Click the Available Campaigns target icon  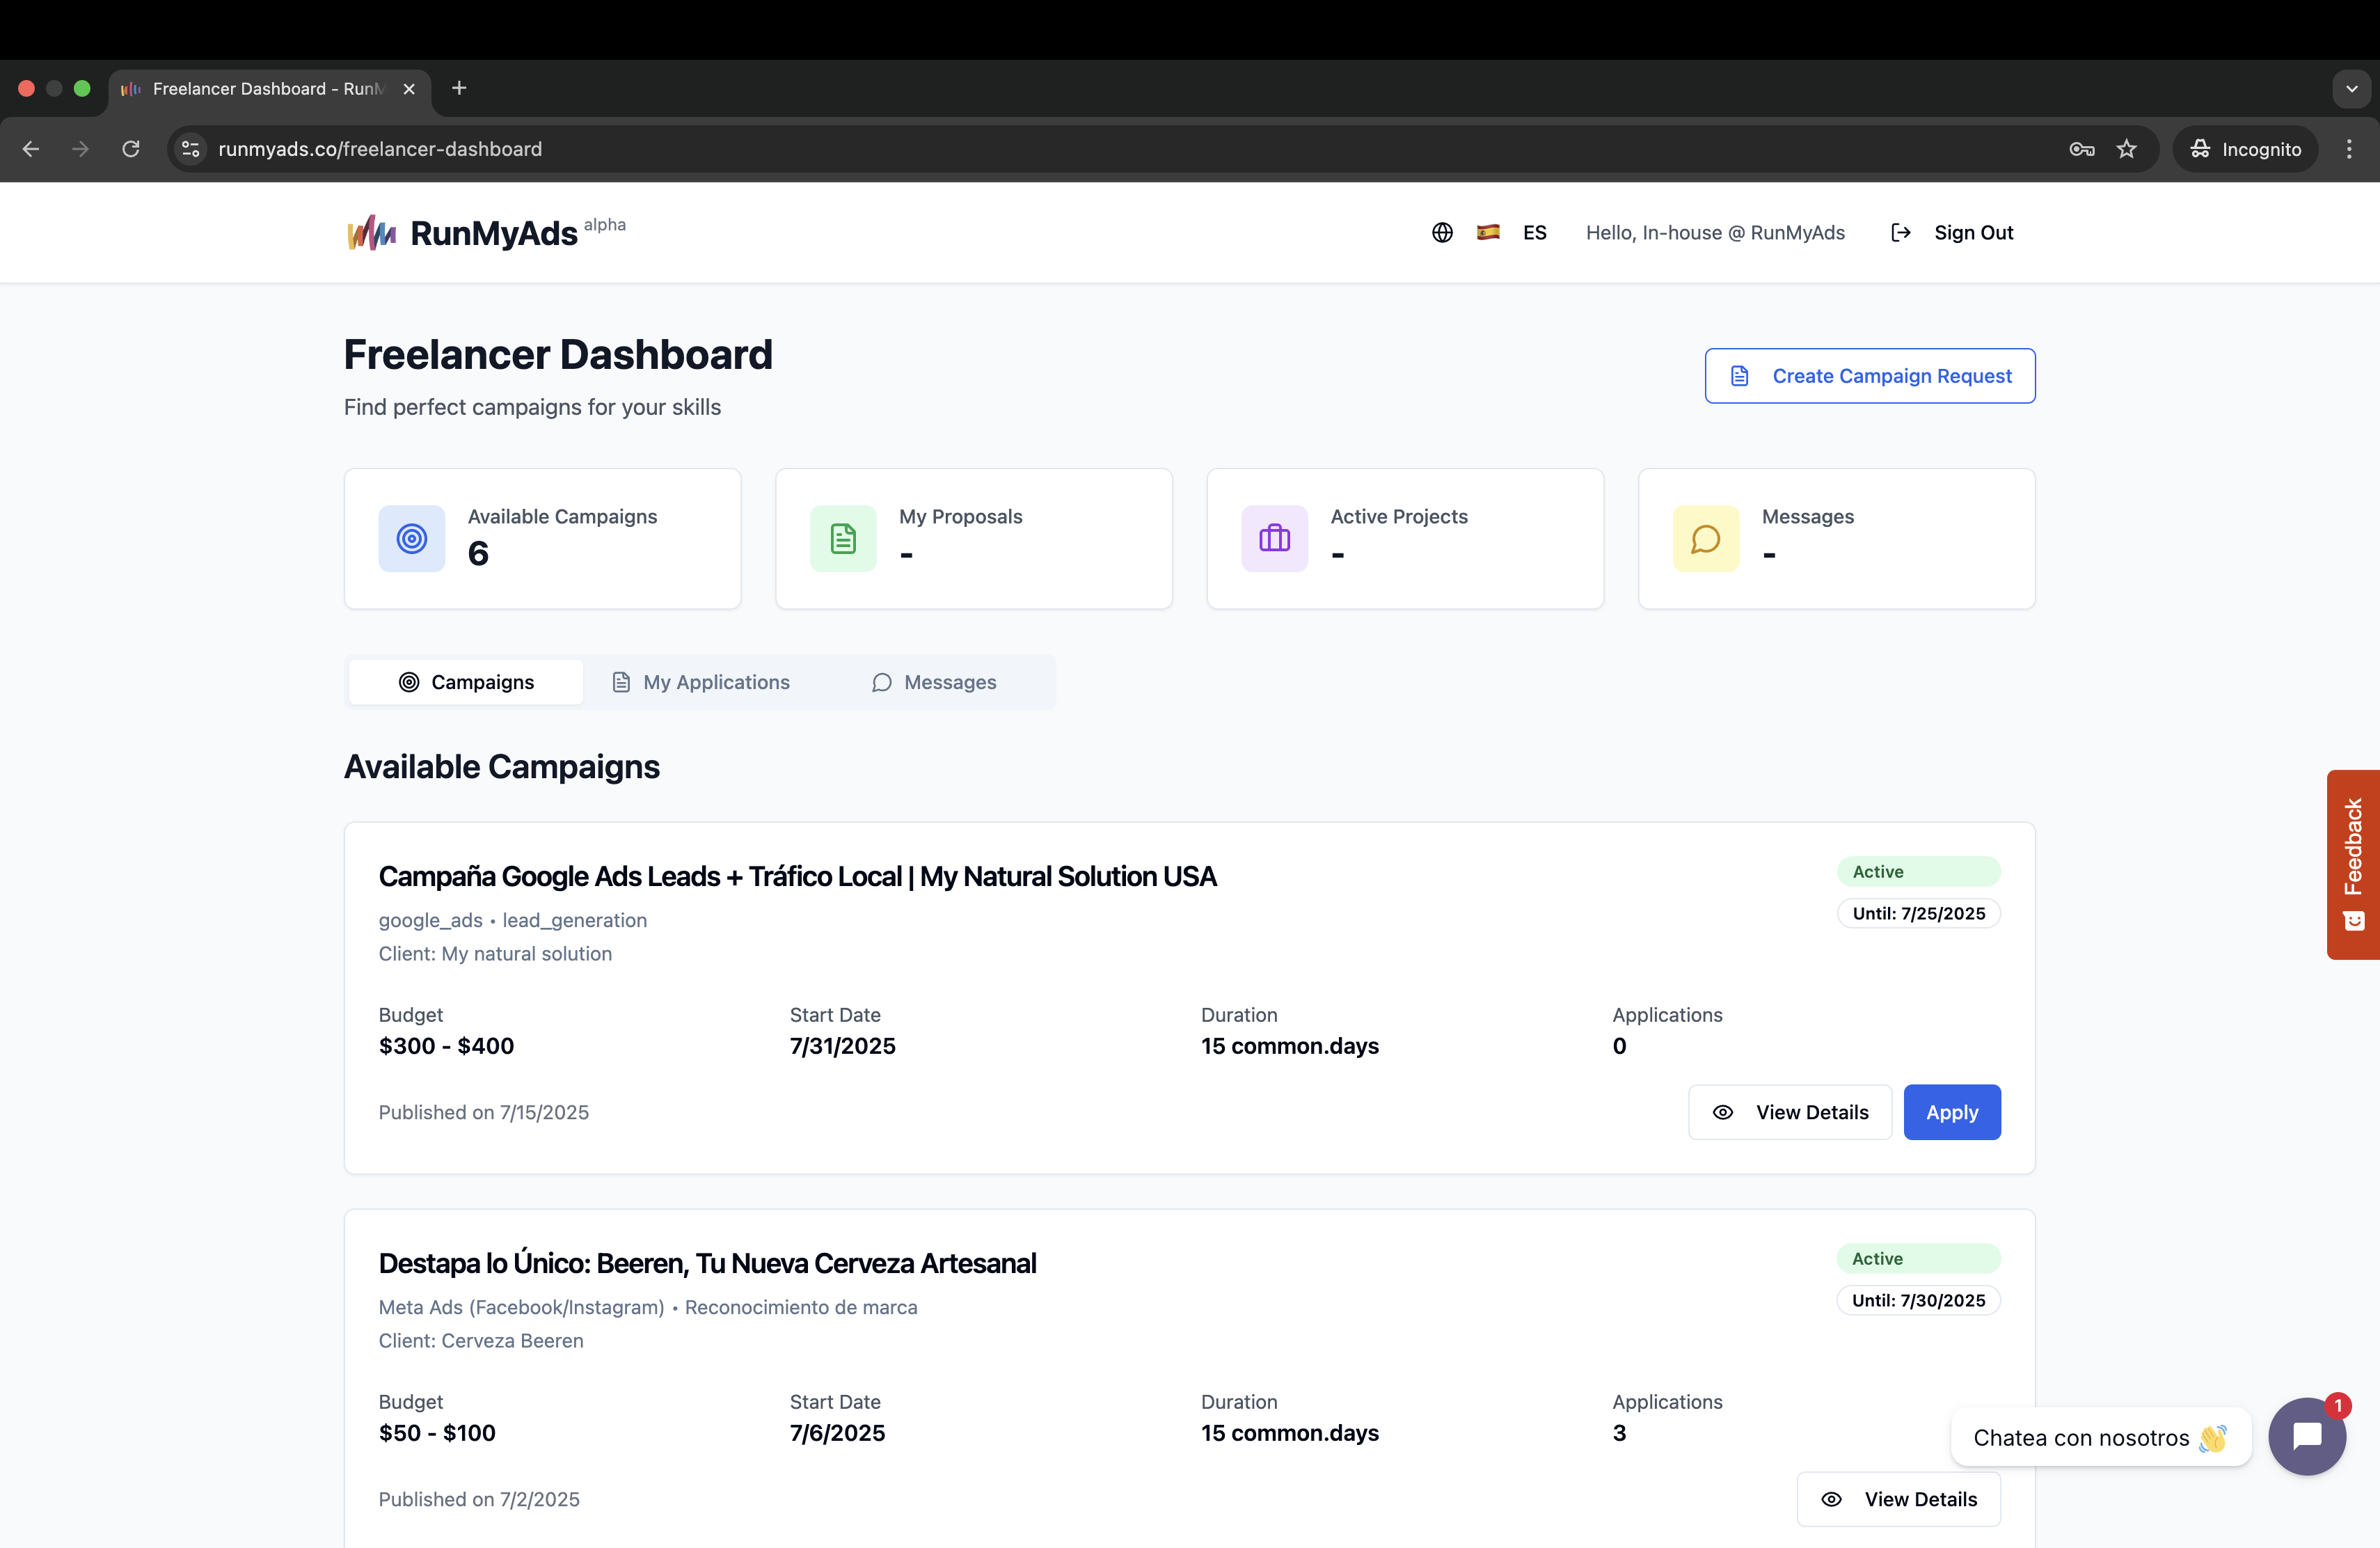click(x=411, y=538)
